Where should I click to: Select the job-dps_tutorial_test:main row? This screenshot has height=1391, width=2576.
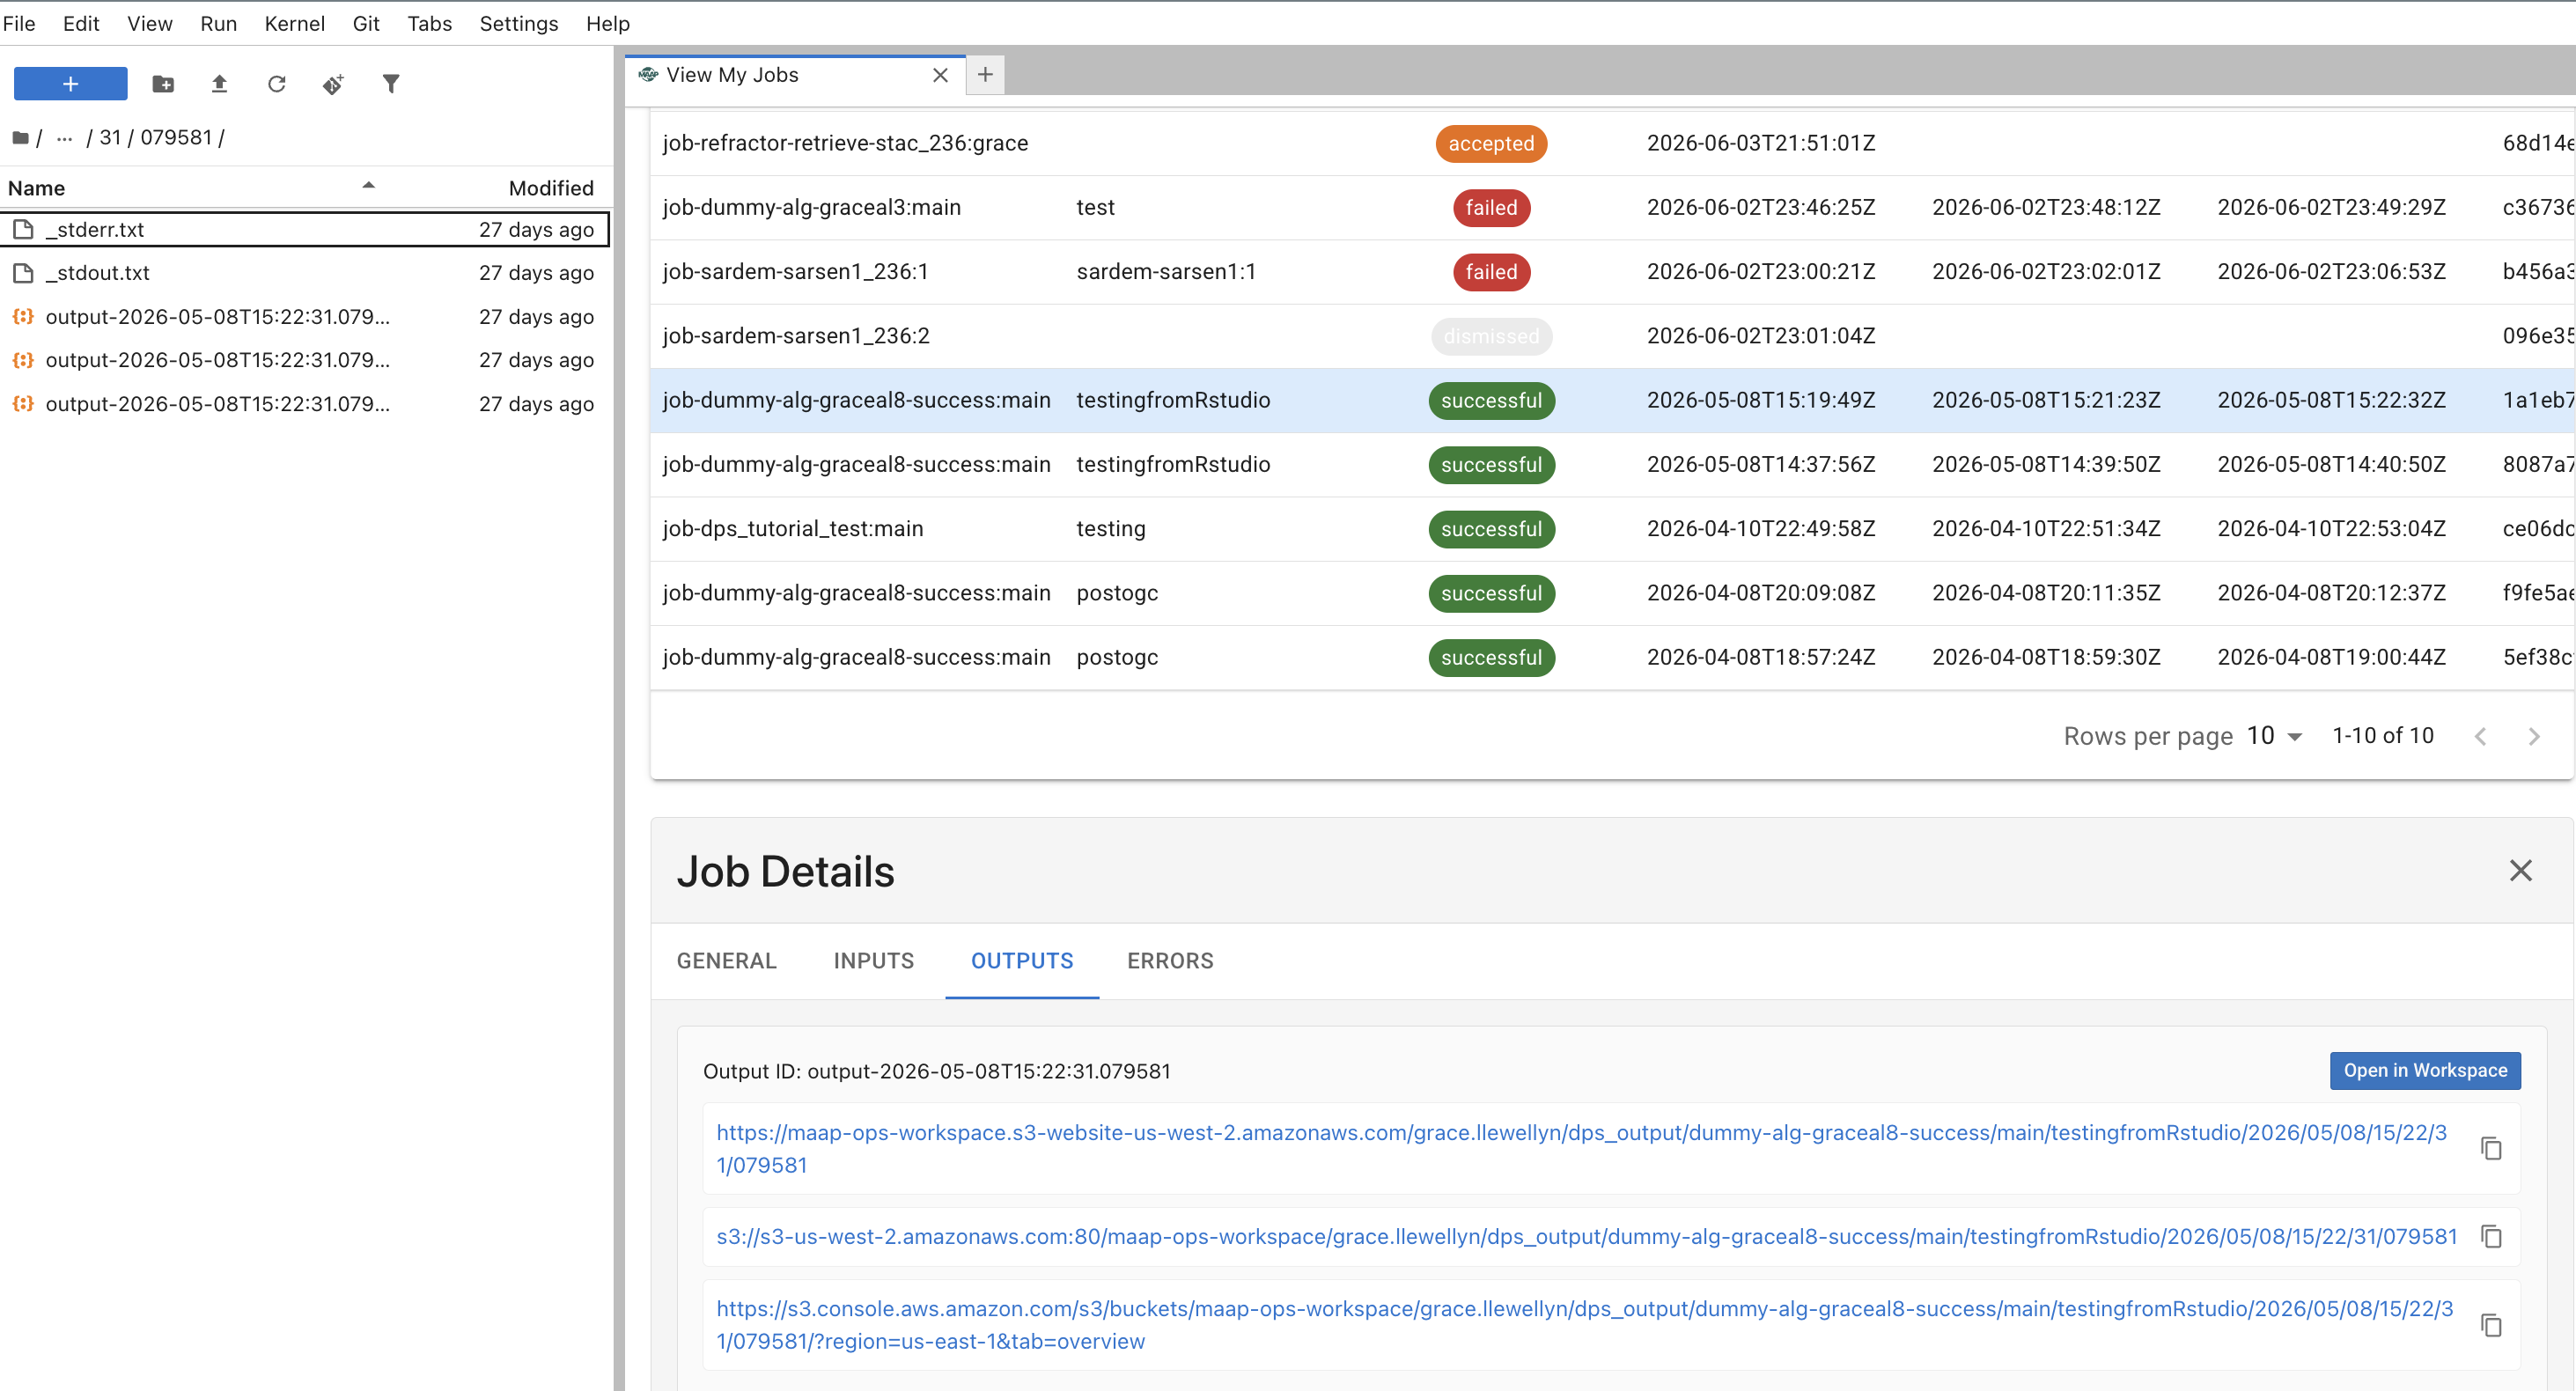1612,528
